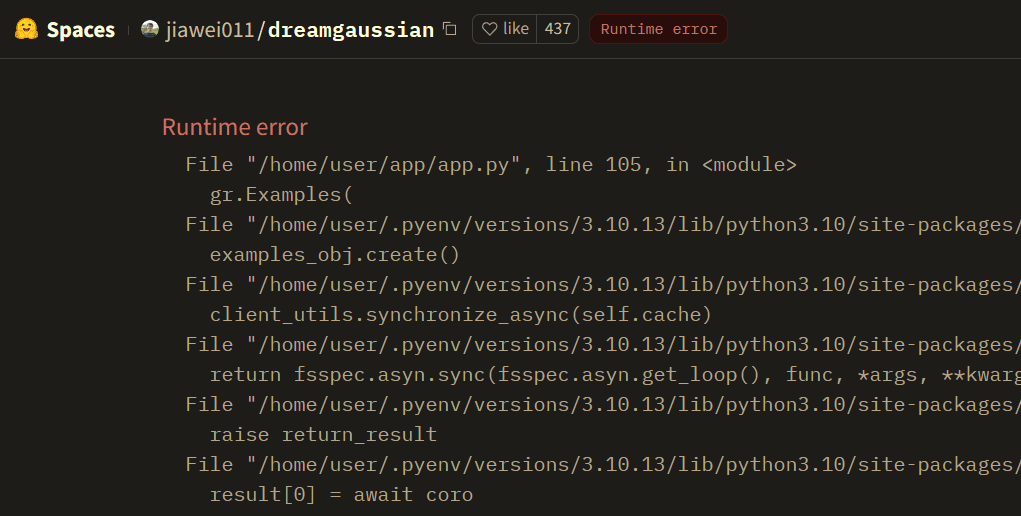Click the File path line above examples_obj.create()
1021x516 pixels.
602,224
